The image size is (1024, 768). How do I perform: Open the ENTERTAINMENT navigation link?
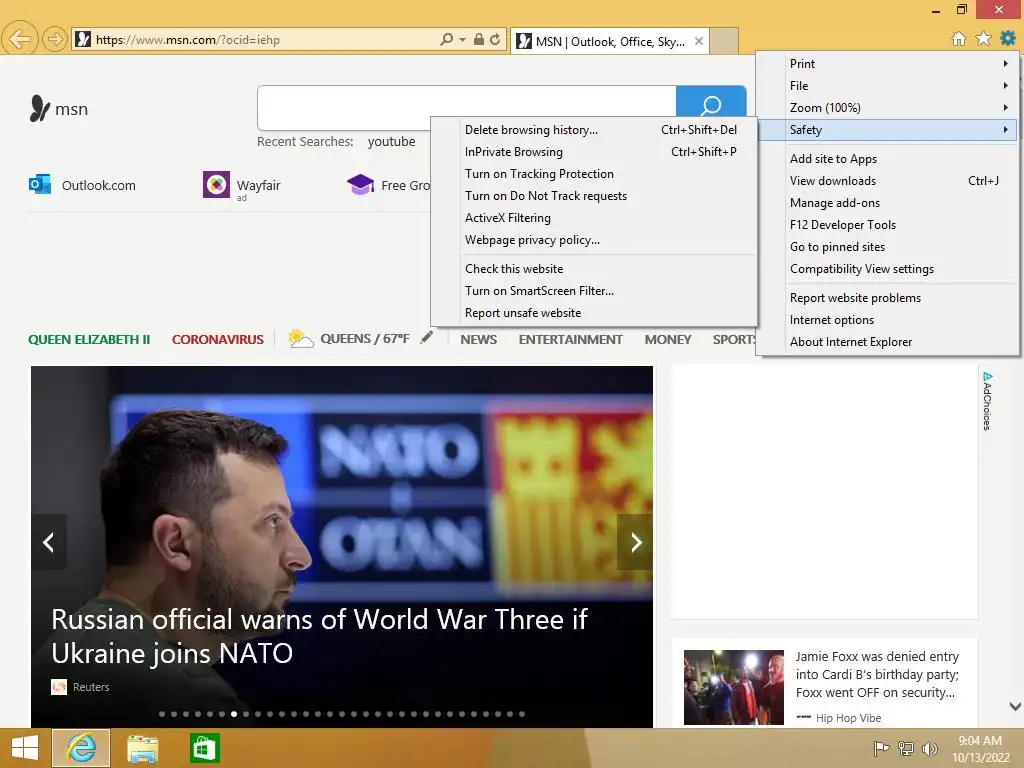pos(570,340)
